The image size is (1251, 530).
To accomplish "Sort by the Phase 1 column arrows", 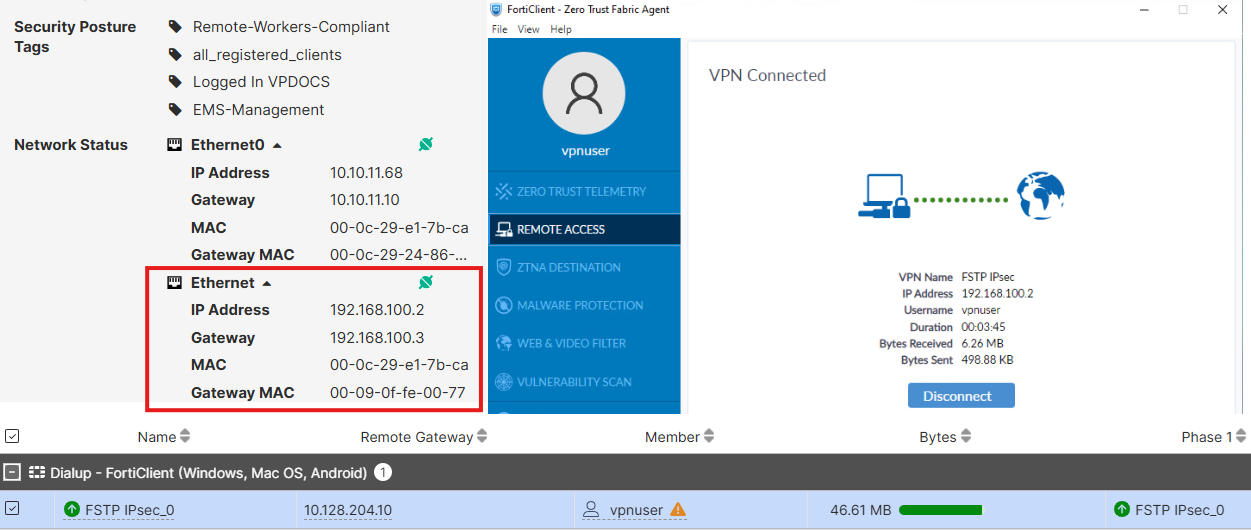I will coord(1241,436).
